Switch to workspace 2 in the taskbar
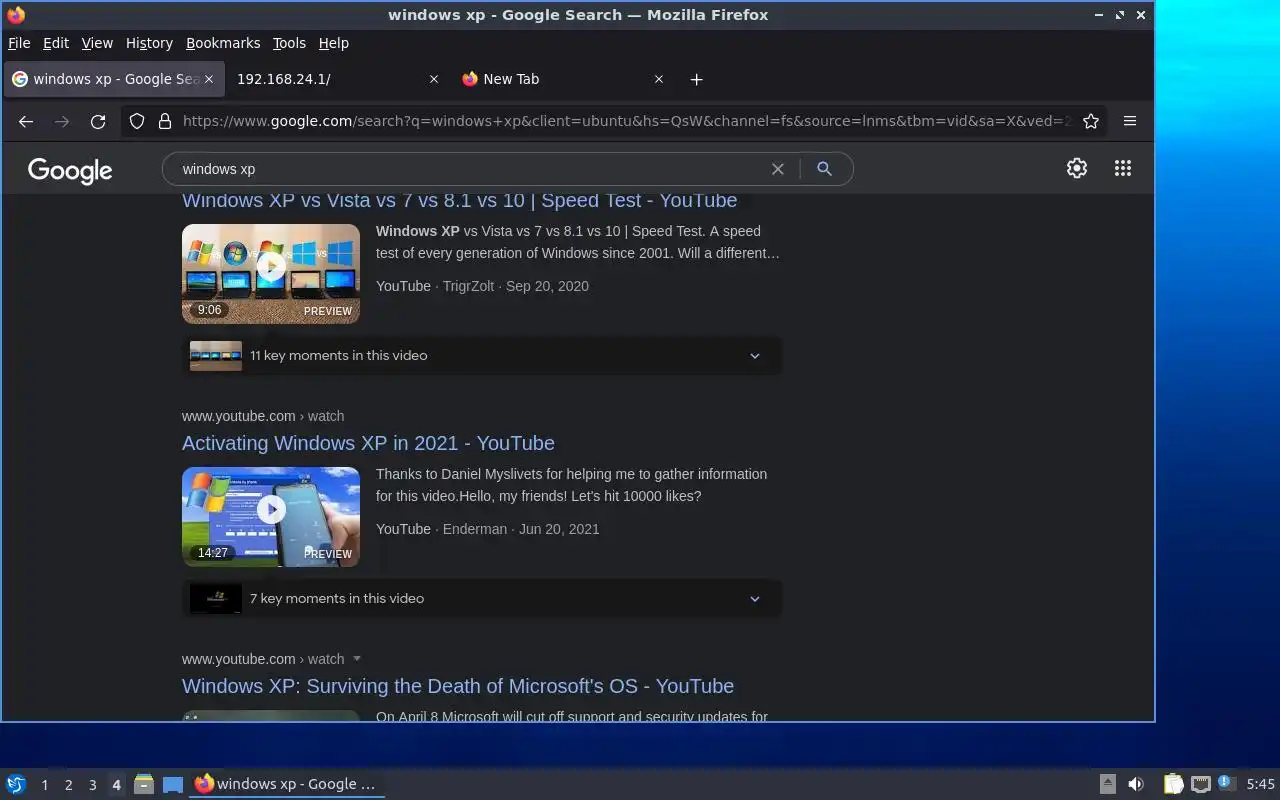The width and height of the screenshot is (1280, 800). [69, 785]
